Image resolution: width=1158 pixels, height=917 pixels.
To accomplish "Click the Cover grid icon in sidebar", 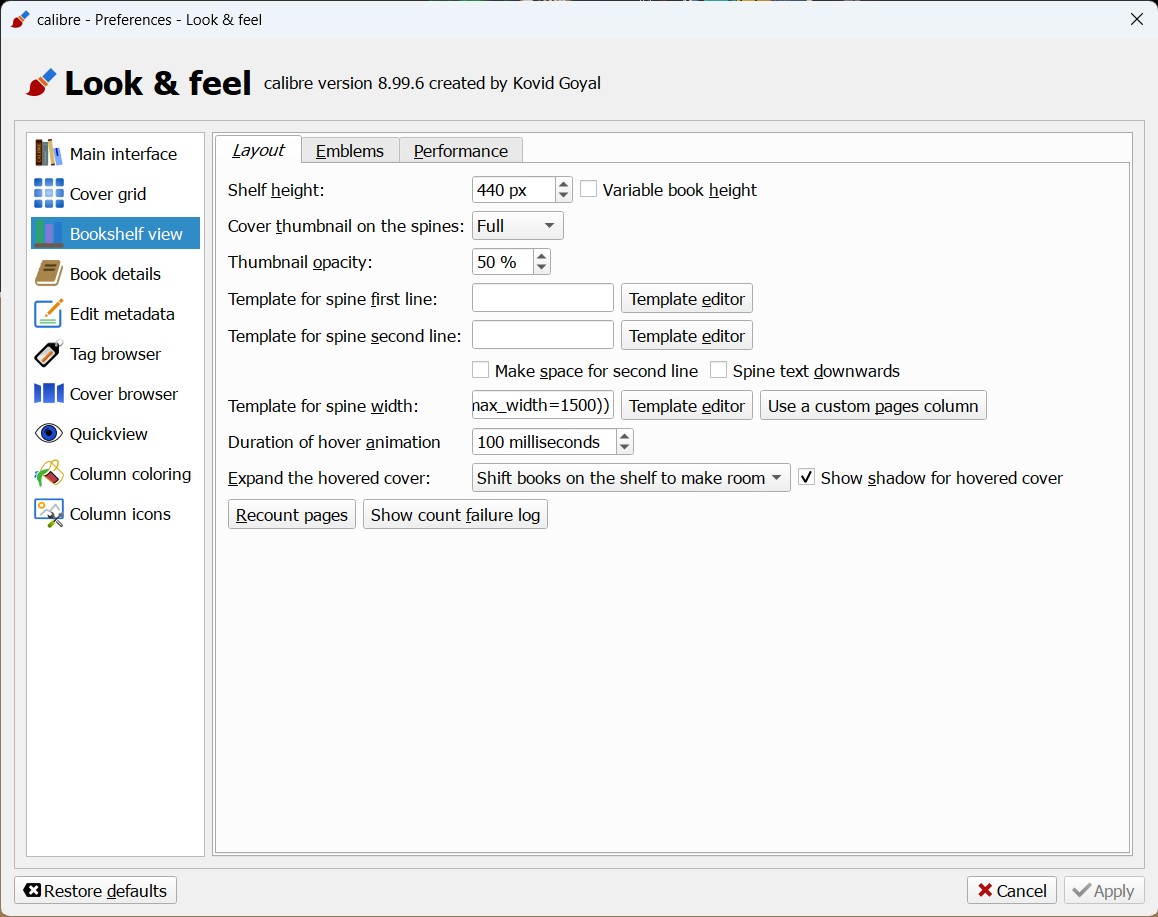I will (49, 193).
